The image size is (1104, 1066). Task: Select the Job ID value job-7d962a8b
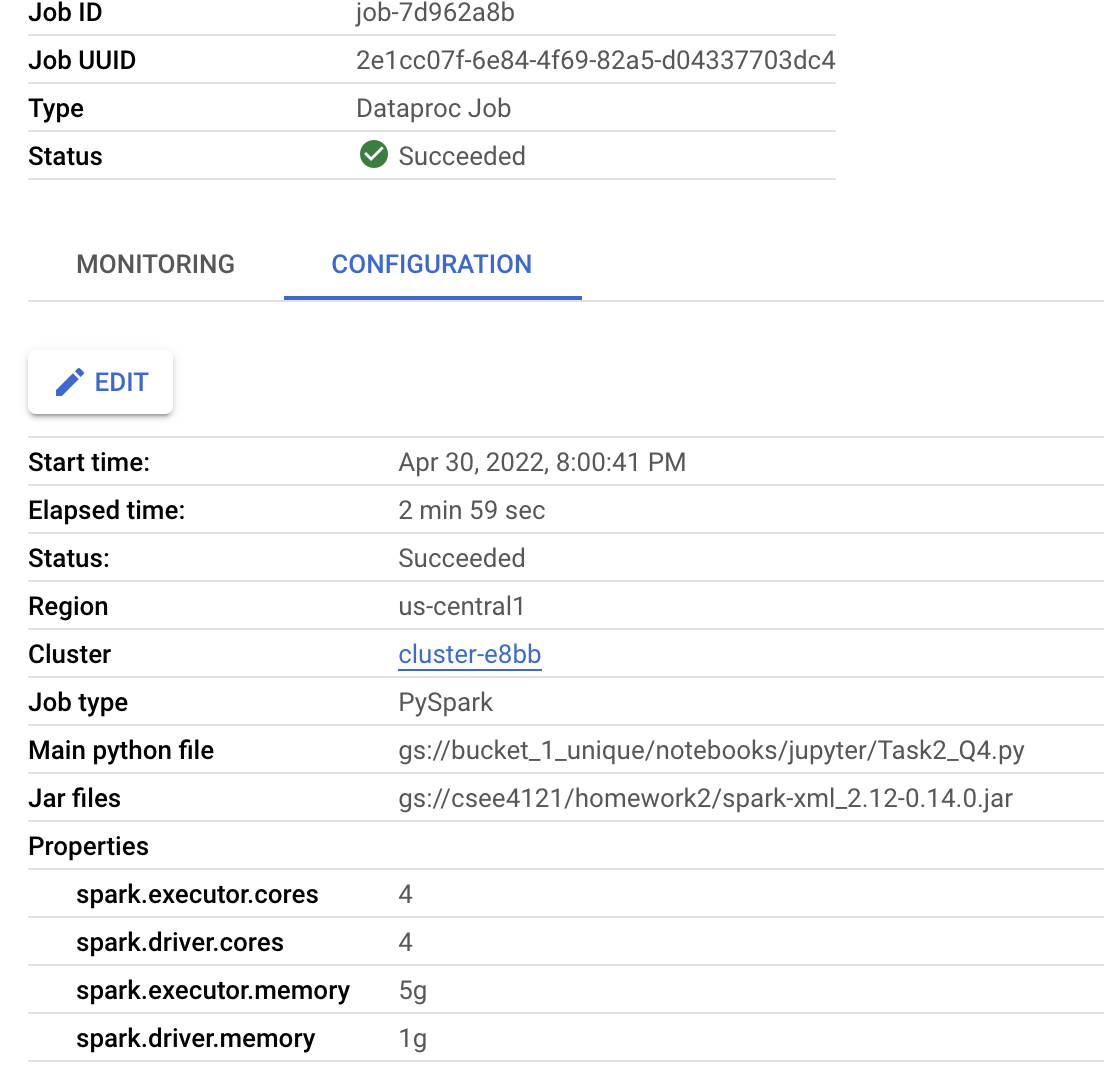click(x=435, y=13)
